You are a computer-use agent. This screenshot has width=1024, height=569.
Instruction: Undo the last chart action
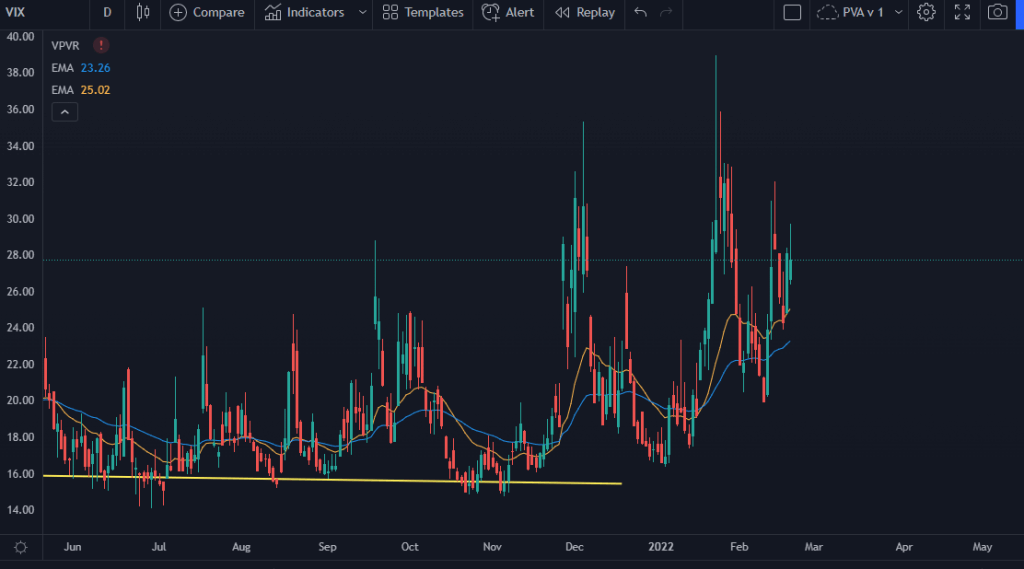point(641,12)
